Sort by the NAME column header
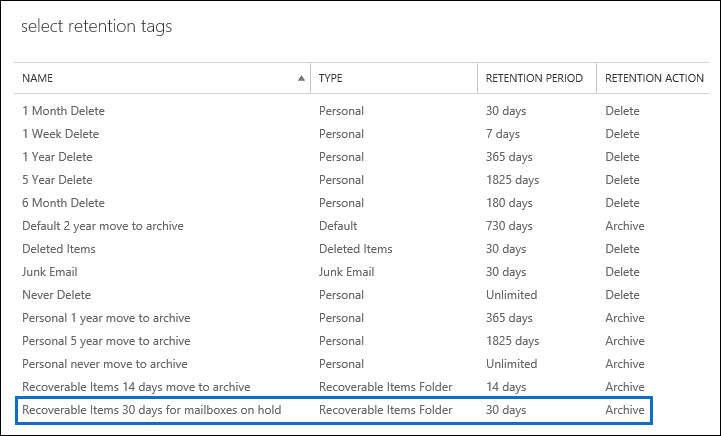The height and width of the screenshot is (436, 721). (38, 78)
